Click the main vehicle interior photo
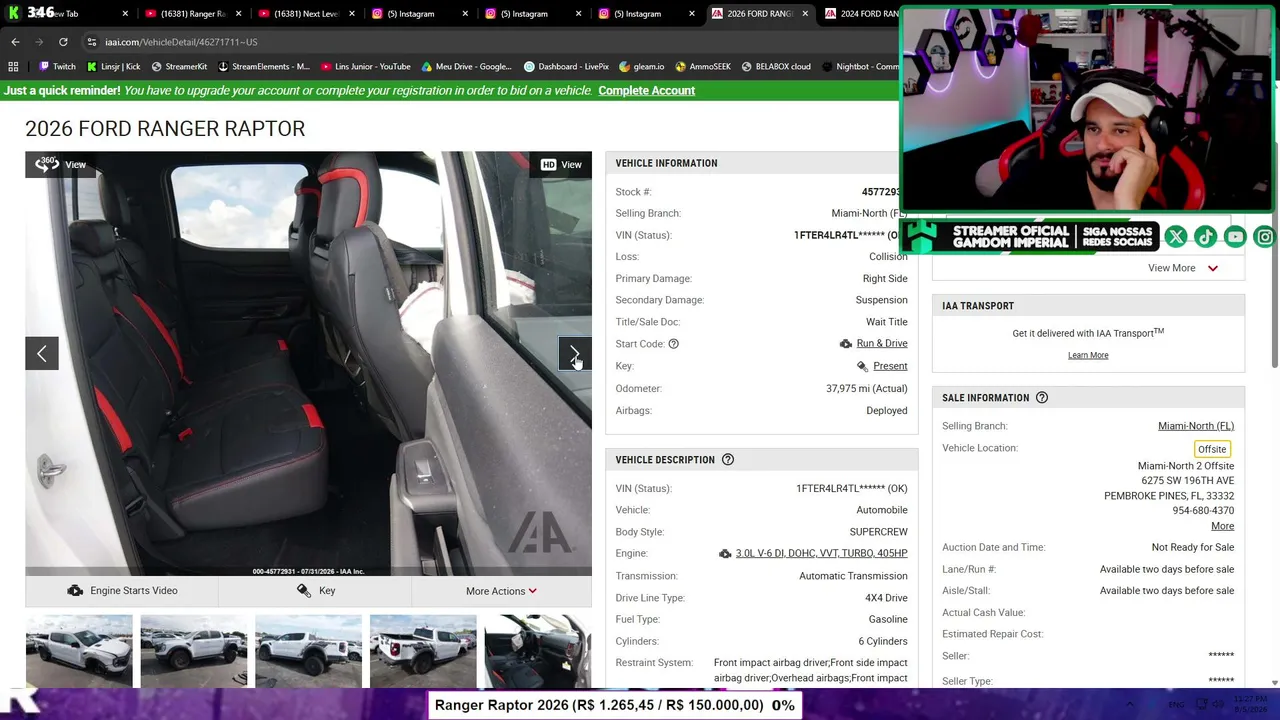The image size is (1280, 720). pos(308,364)
